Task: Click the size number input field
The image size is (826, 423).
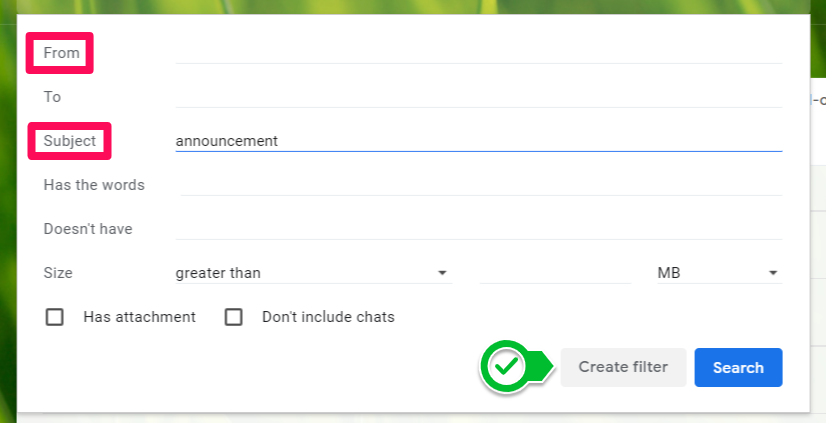Action: click(x=555, y=273)
